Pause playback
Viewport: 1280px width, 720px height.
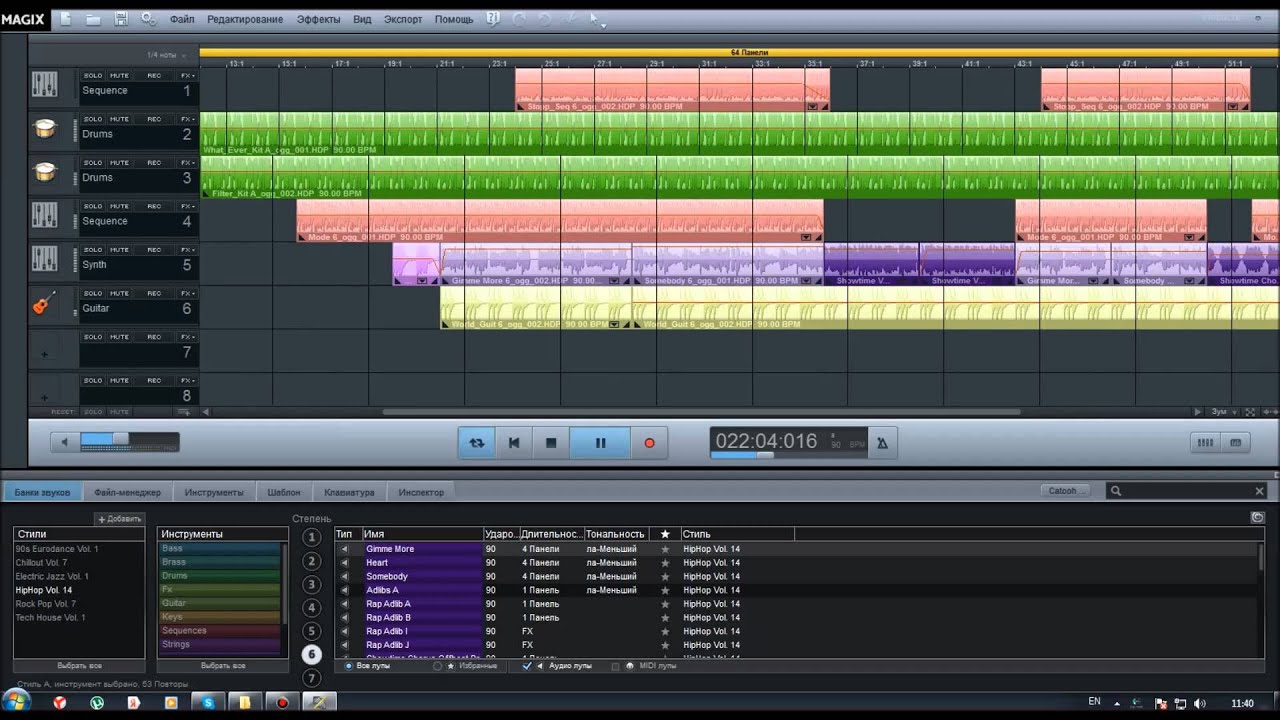pyautogui.click(x=600, y=443)
